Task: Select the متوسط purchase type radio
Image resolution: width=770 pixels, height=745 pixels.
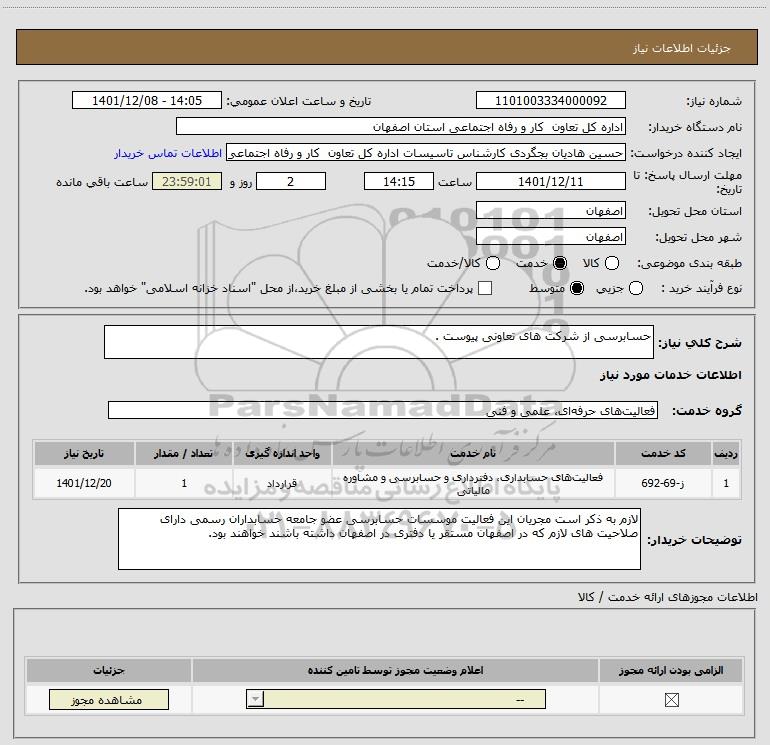Action: tap(577, 288)
